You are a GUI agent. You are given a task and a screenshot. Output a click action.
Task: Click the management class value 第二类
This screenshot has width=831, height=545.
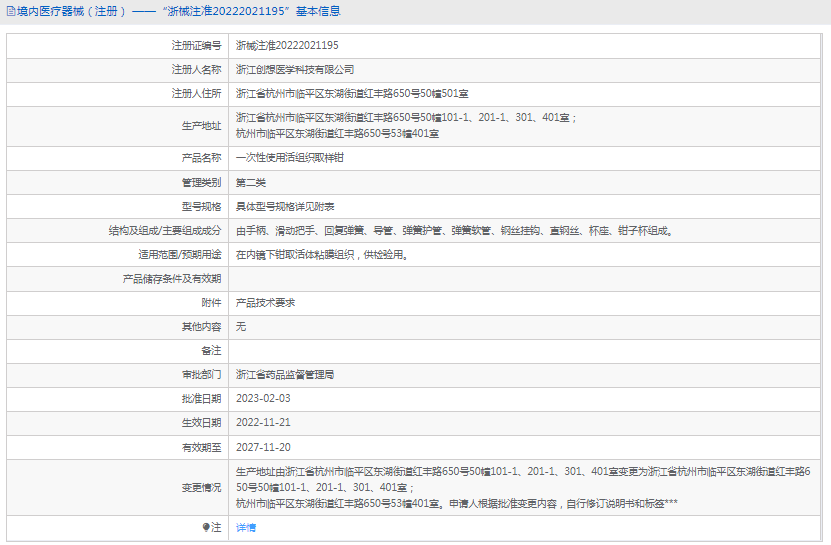click(251, 183)
